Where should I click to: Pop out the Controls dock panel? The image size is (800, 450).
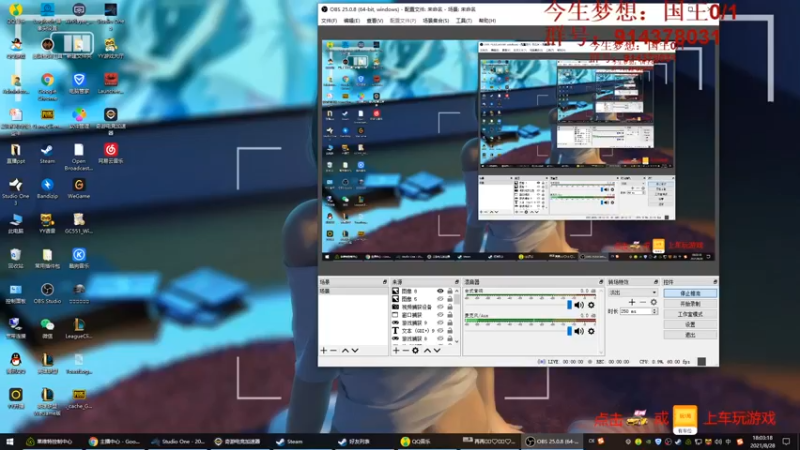[715, 282]
